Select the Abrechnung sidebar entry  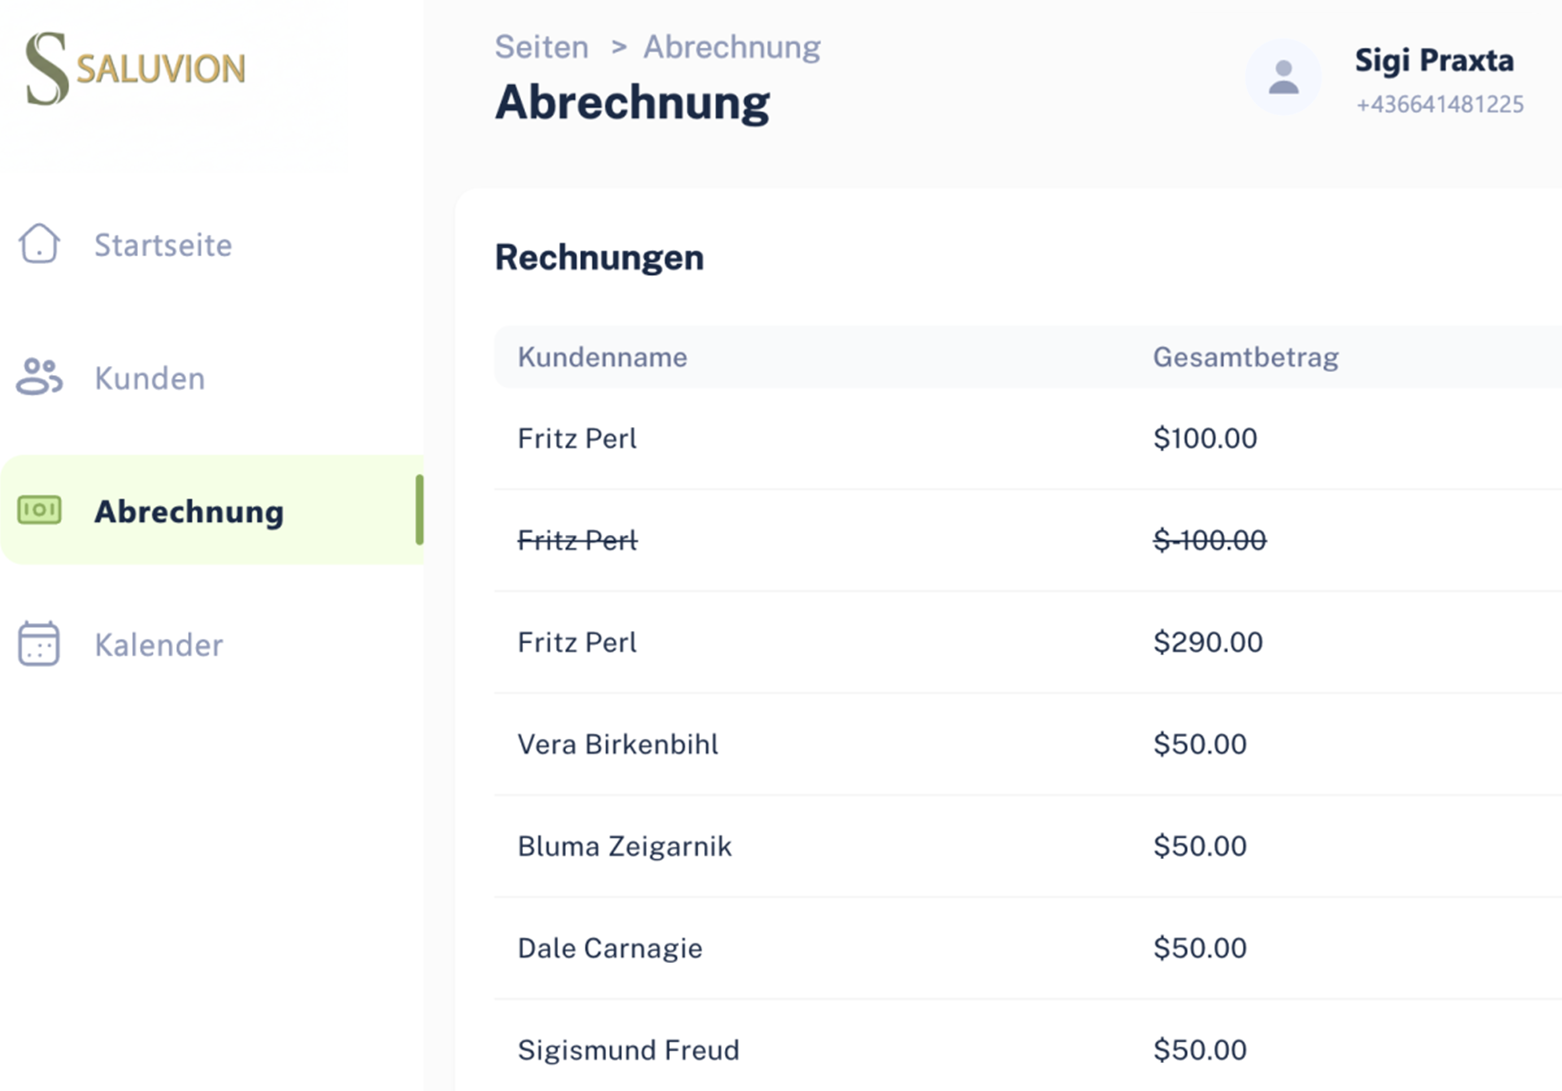189,511
